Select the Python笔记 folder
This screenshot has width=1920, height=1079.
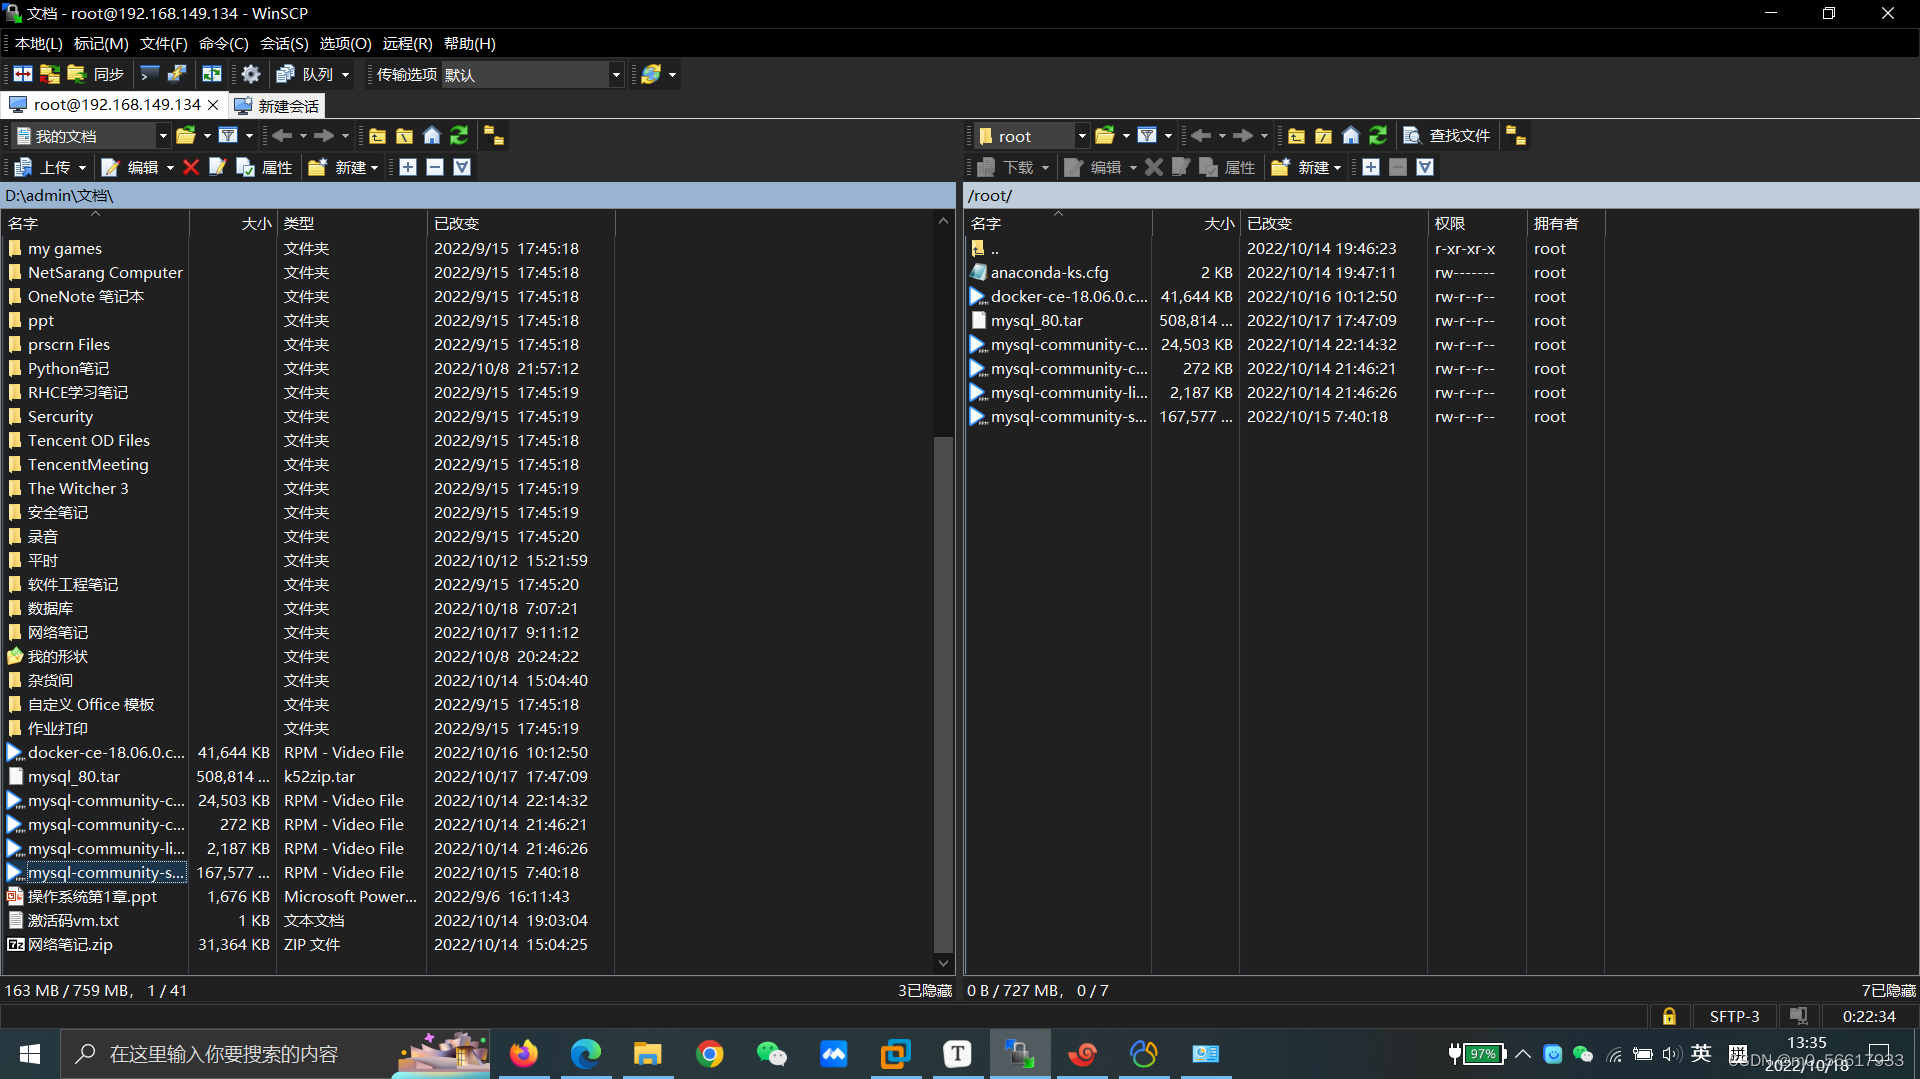(68, 369)
